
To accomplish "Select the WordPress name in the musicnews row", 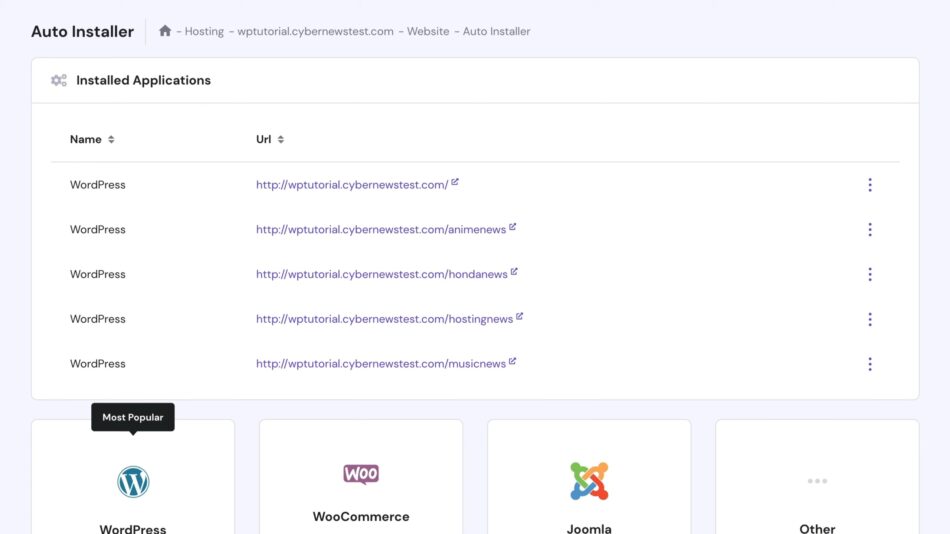I will [x=98, y=364].
